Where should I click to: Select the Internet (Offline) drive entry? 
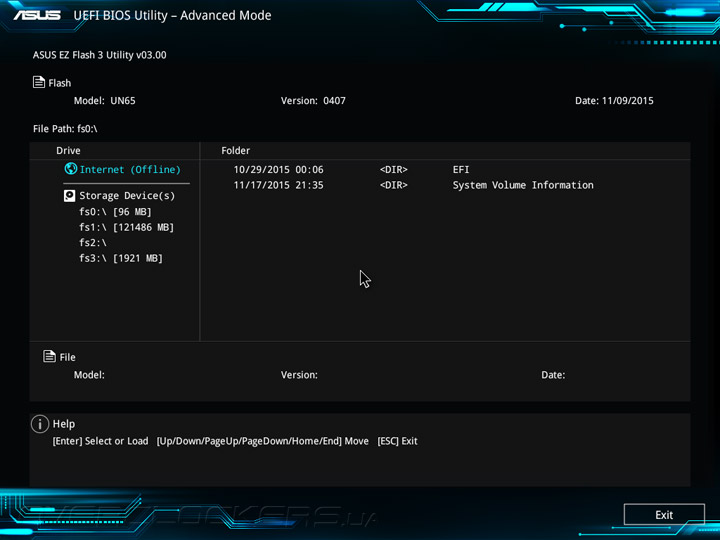tap(130, 169)
